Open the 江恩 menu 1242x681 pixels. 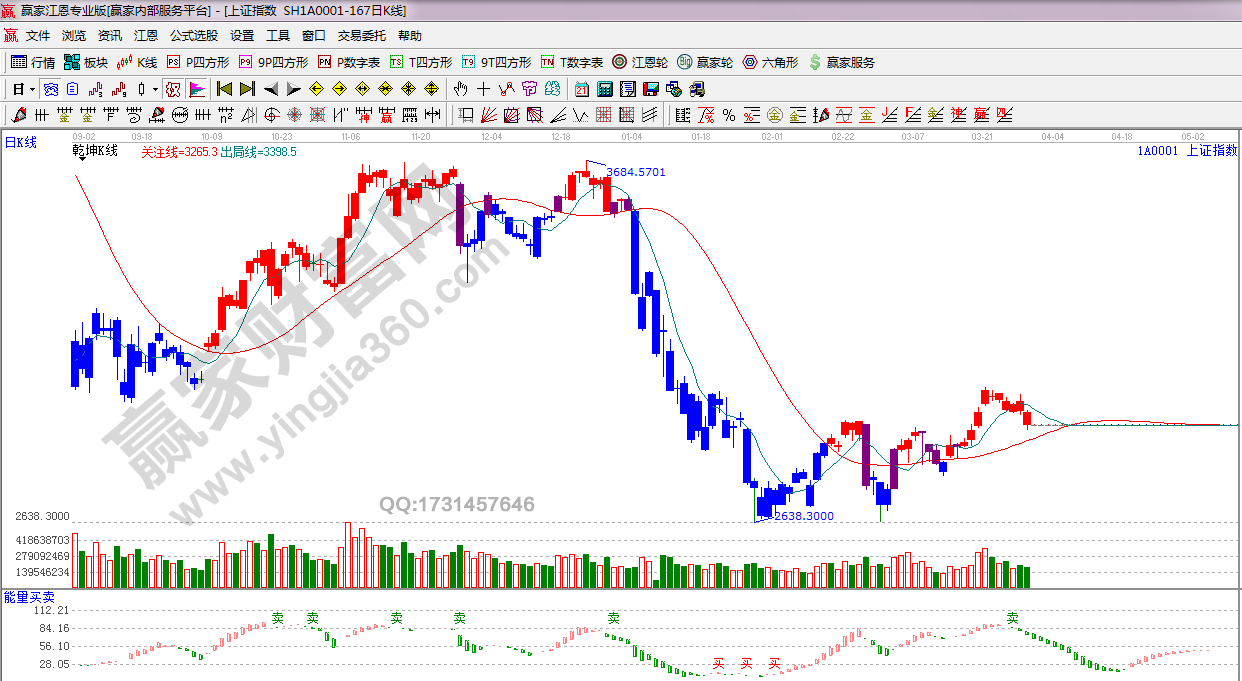coord(145,35)
